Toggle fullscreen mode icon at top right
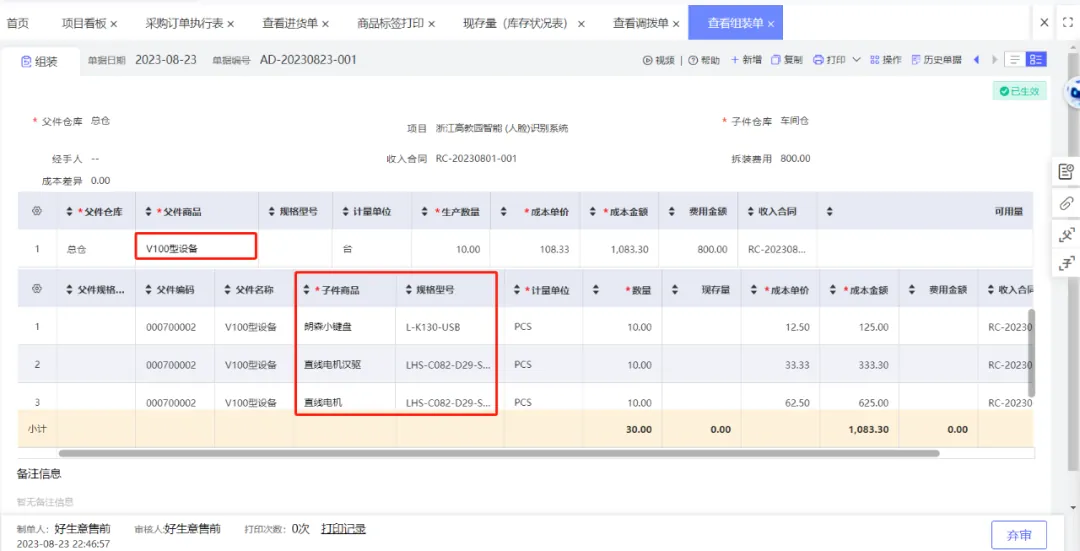The width and height of the screenshot is (1080, 551). [x=1068, y=23]
